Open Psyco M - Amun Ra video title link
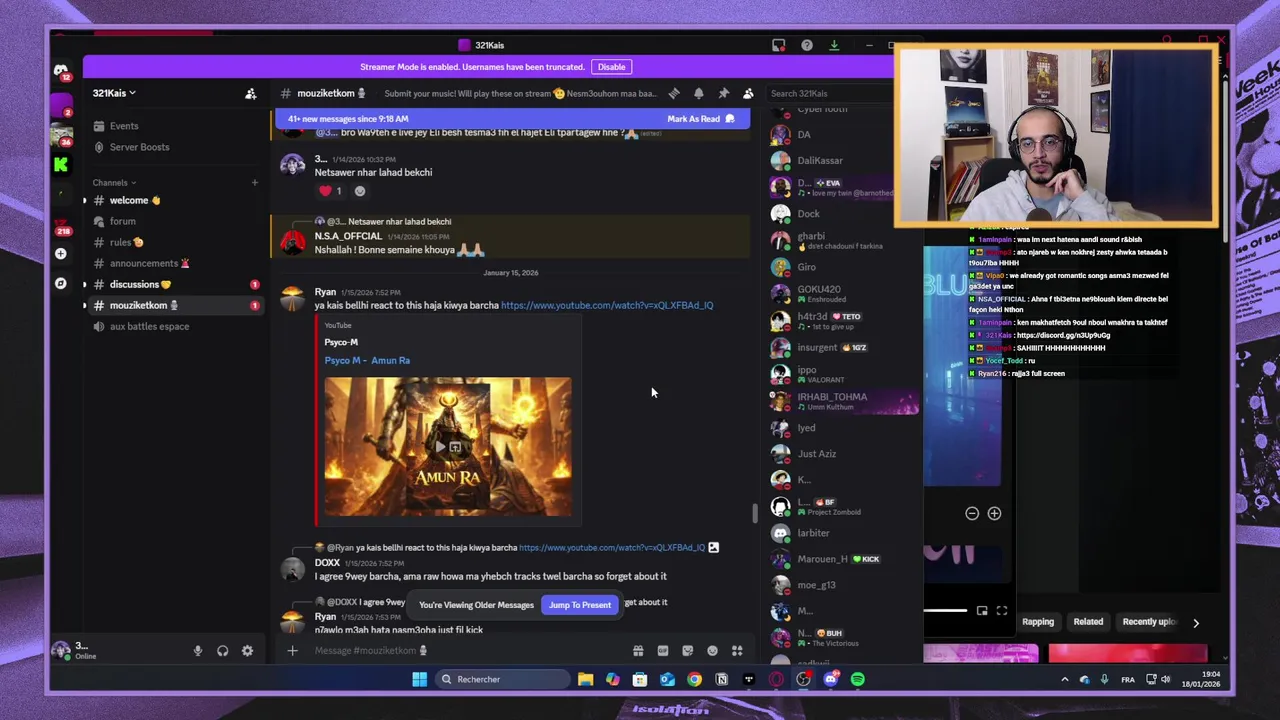 point(367,360)
